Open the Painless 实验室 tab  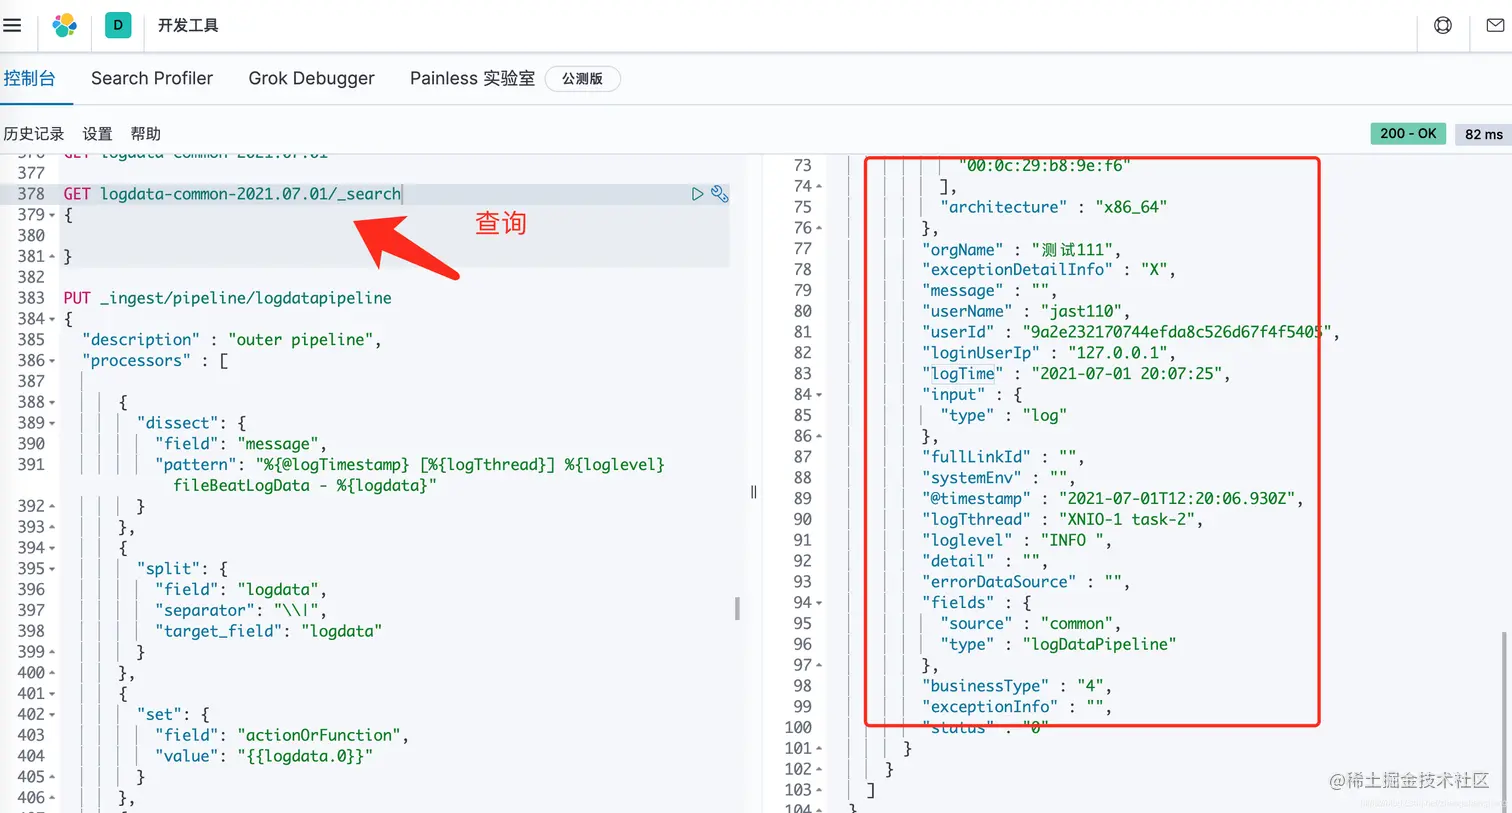(472, 78)
